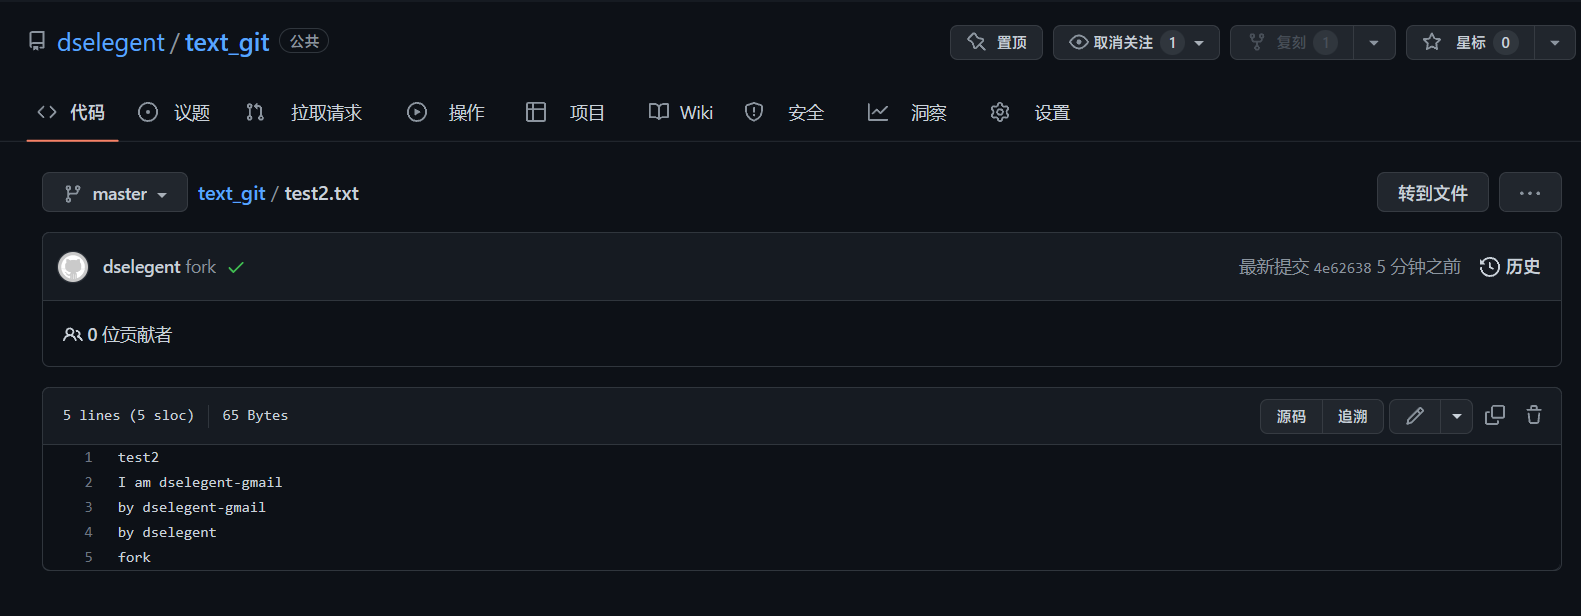Click the 追溯 blame button
The image size is (1581, 616).
point(1353,416)
